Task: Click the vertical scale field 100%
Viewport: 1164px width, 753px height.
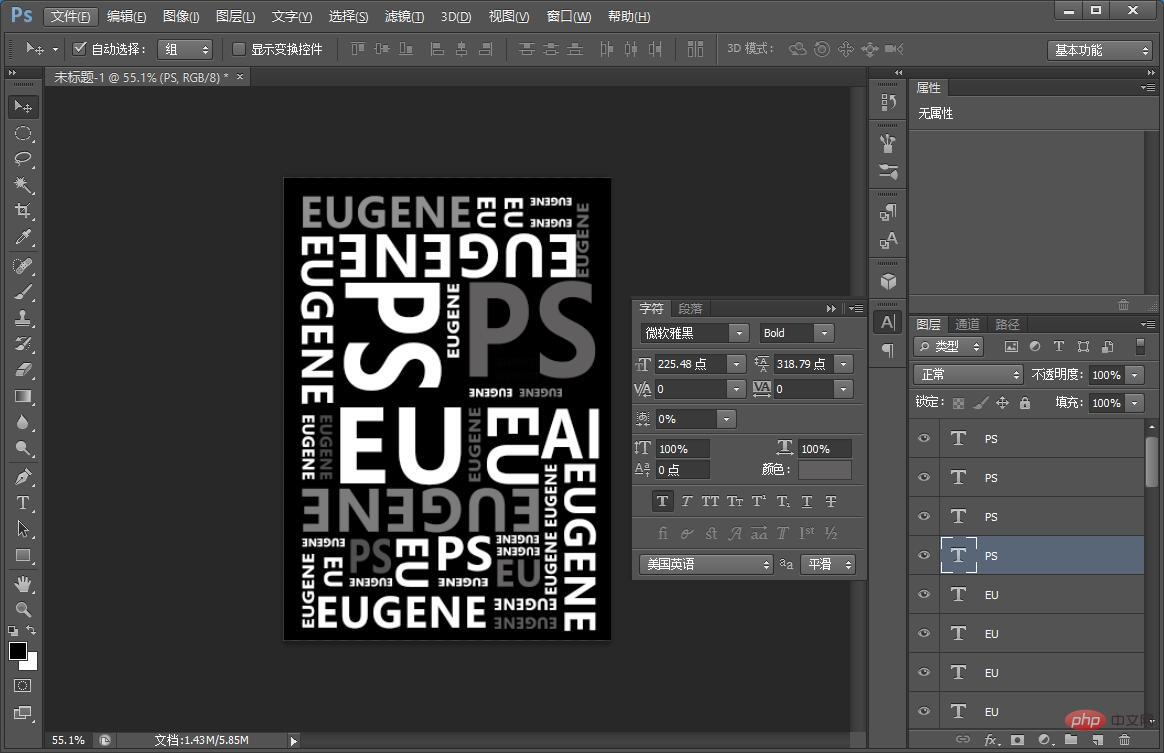Action: coord(681,449)
